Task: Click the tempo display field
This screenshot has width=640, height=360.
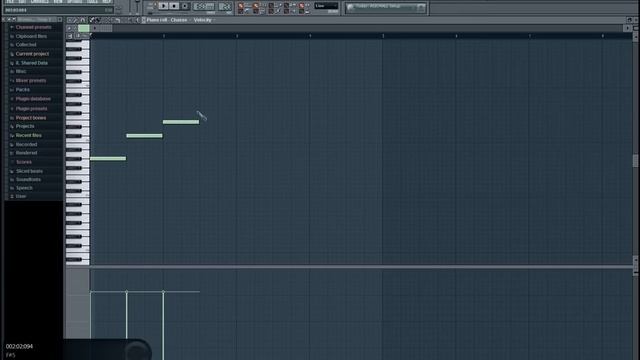Action: tap(204, 7)
